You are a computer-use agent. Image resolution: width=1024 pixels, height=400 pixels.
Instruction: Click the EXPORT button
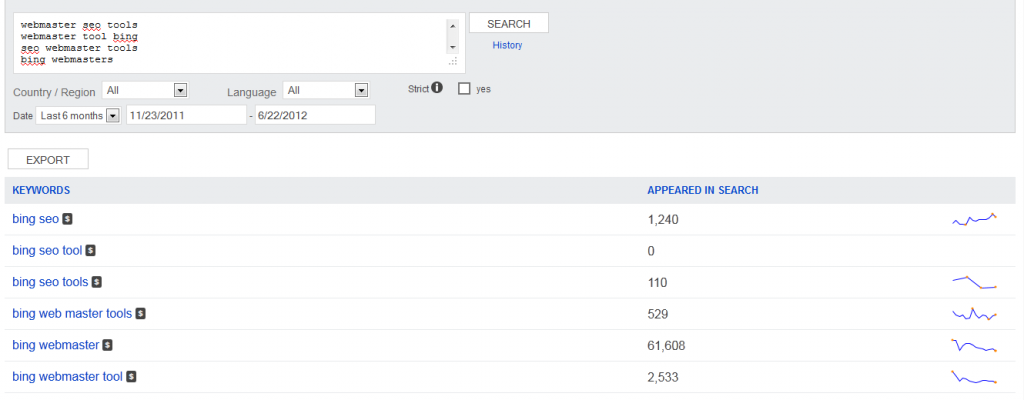coord(48,159)
